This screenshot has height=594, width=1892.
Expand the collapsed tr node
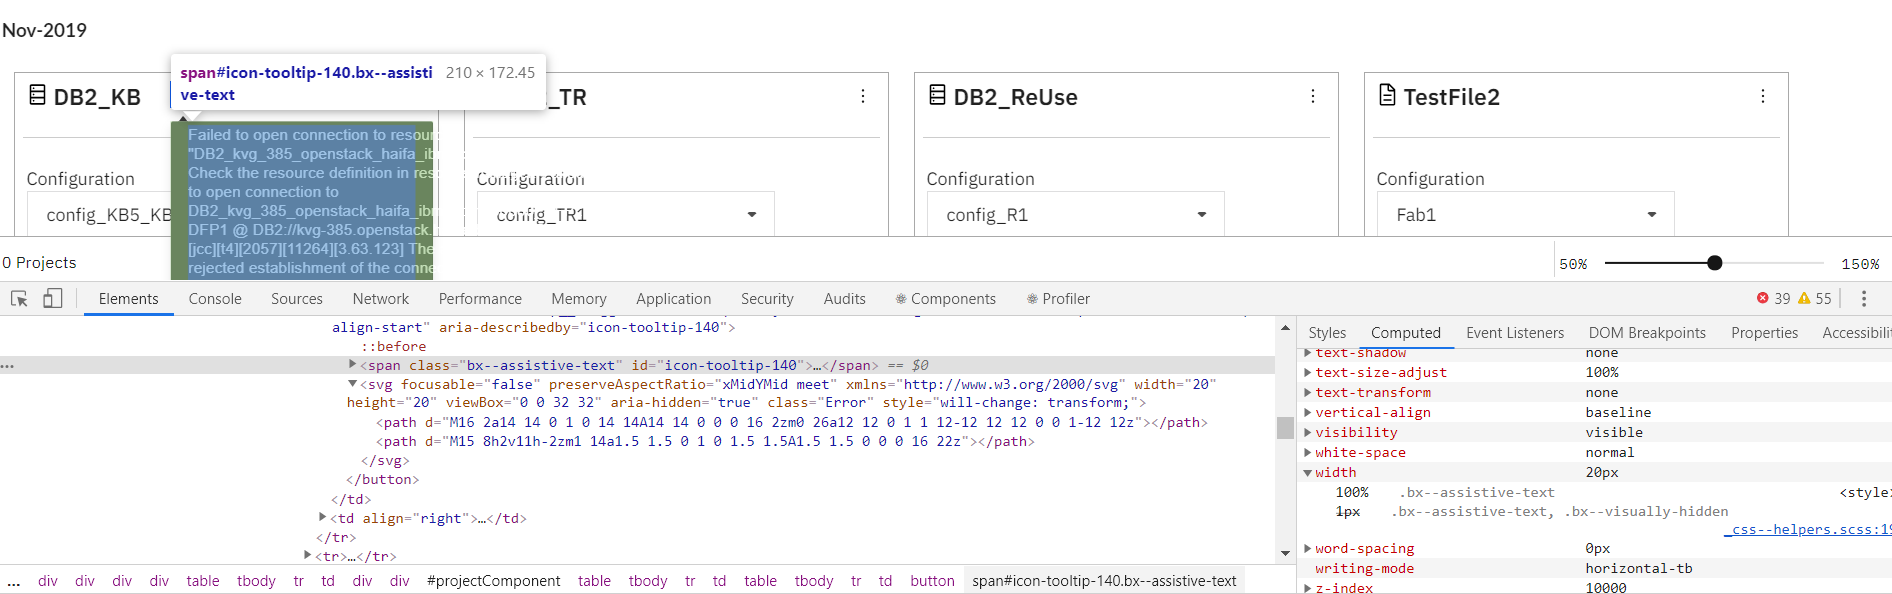click(x=307, y=555)
